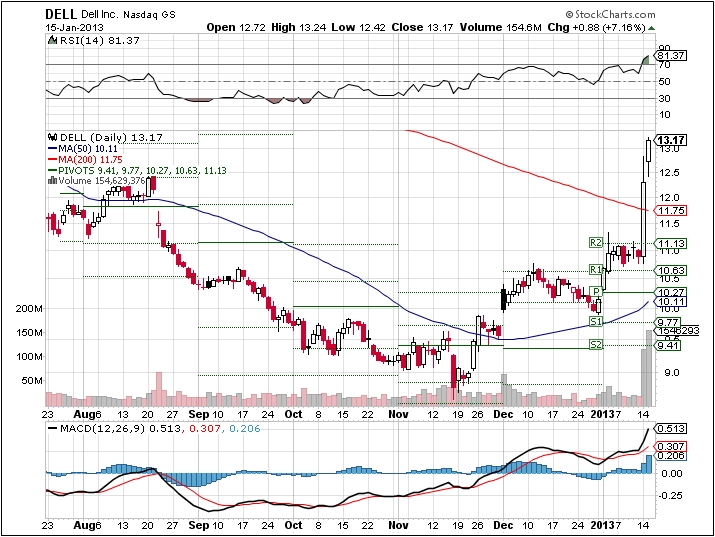
Task: Click the 'MA(50) 10.11' legend entry
Action: 88,149
